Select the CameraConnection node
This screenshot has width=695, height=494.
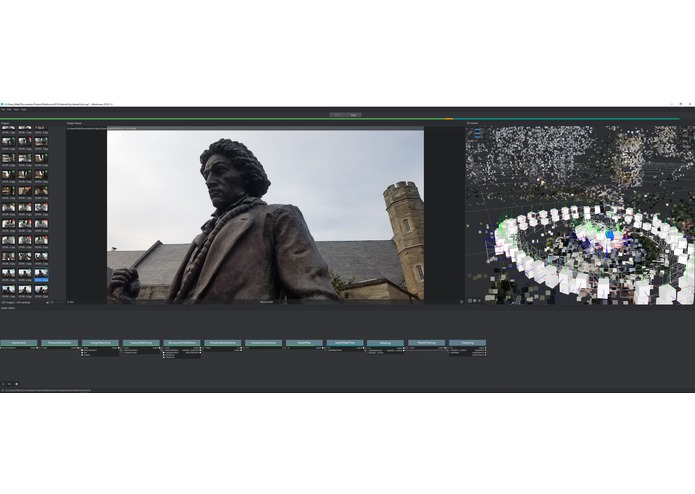pyautogui.click(x=263, y=343)
